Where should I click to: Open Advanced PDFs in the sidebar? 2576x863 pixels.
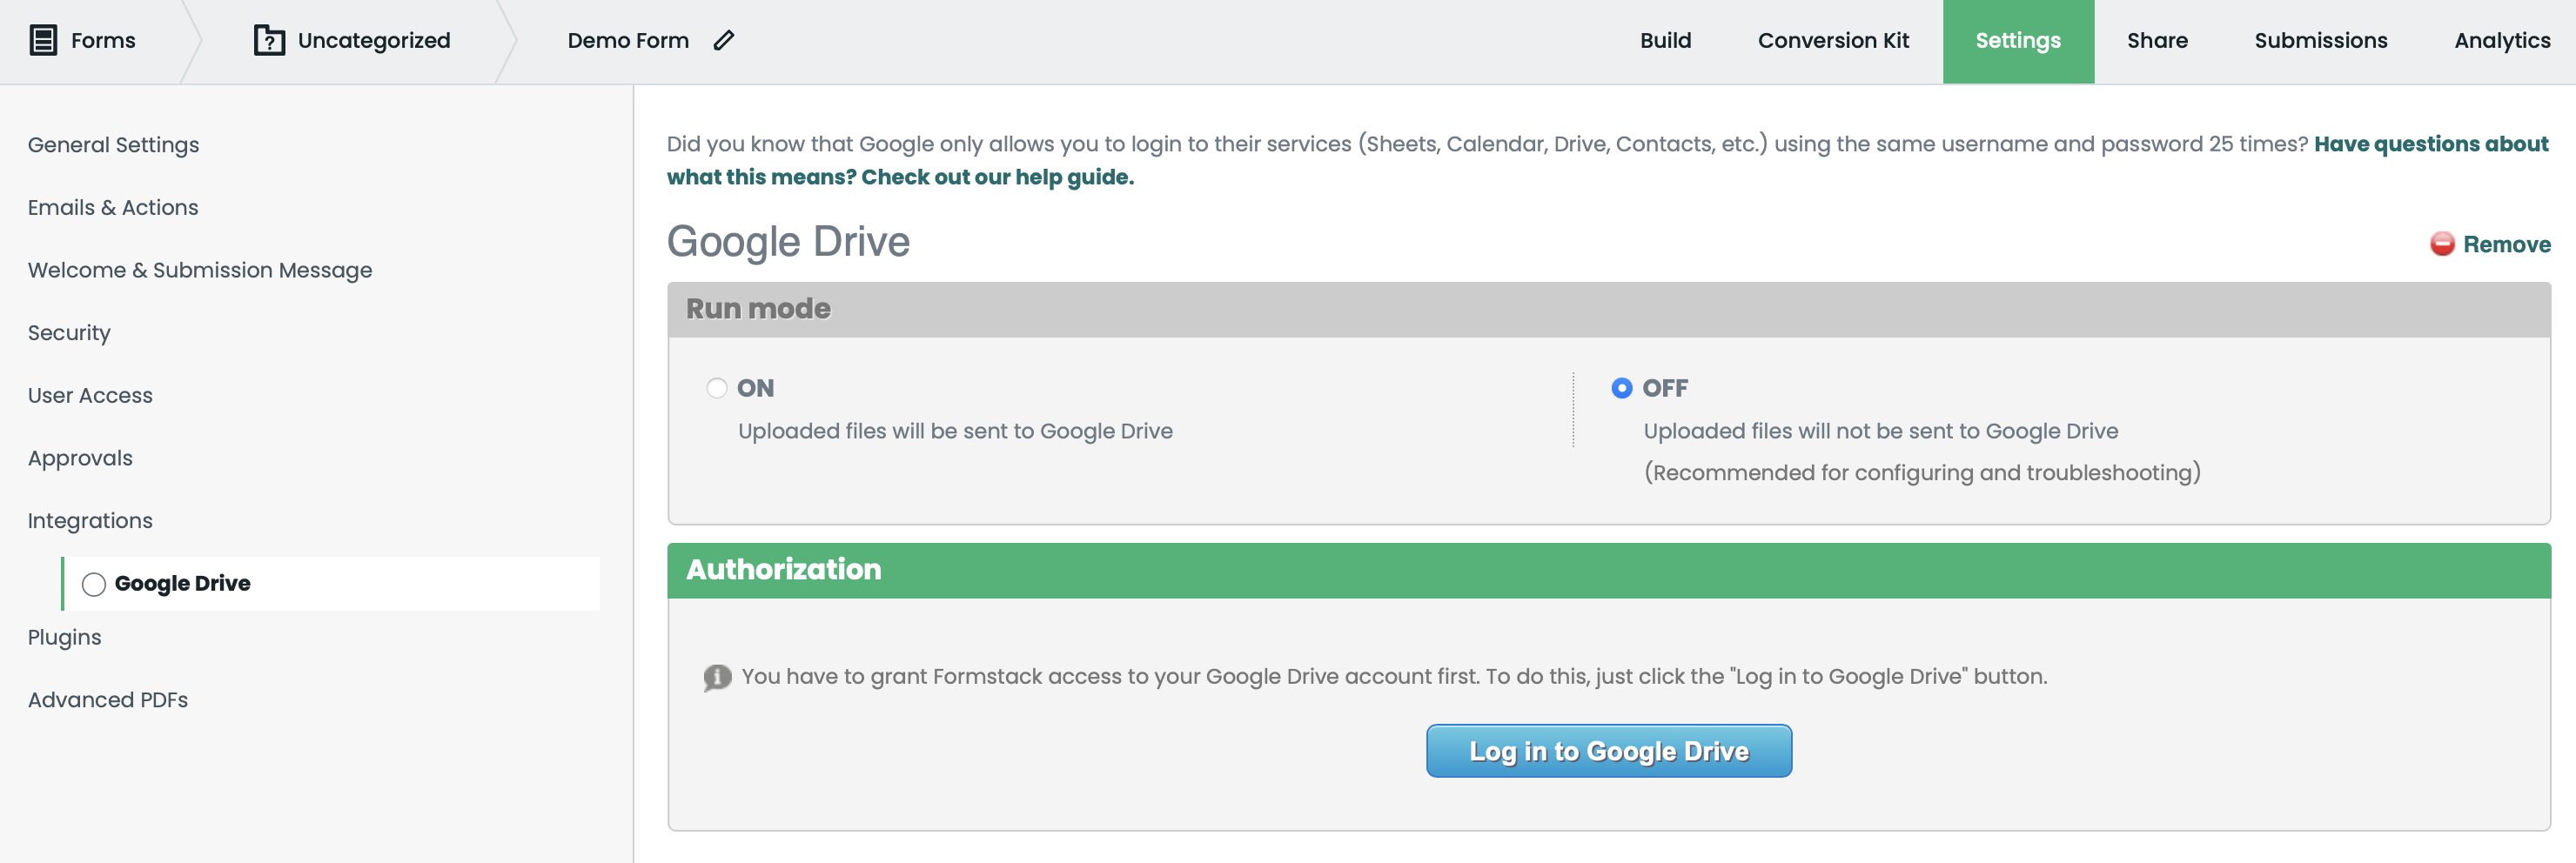[x=108, y=700]
